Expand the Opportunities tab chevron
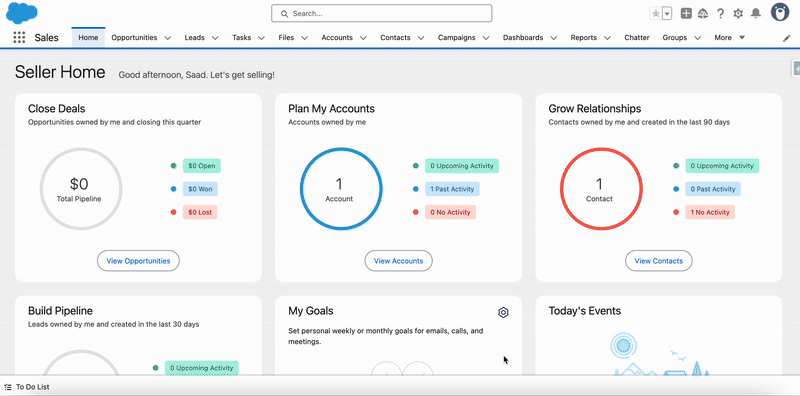Image resolution: width=800 pixels, height=396 pixels. (167, 38)
